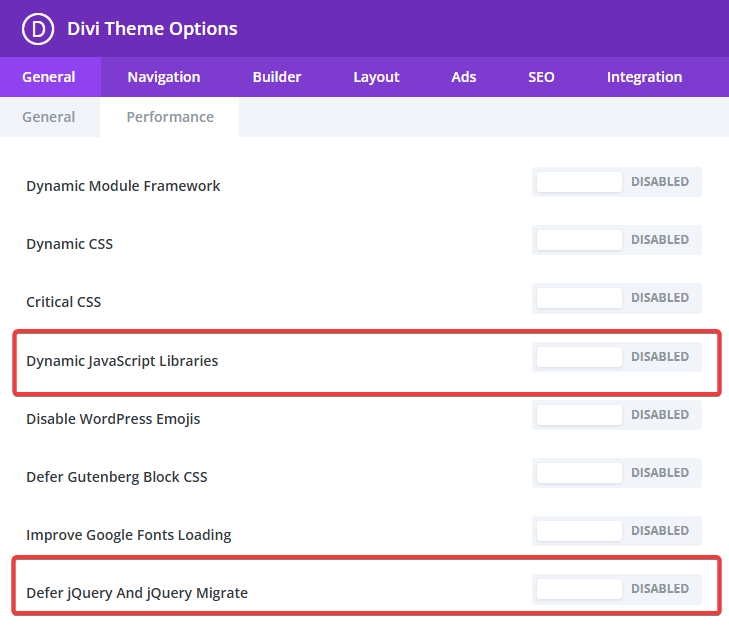Click the Dynamic JavaScript Libraries label
The height and width of the screenshot is (626, 729).
point(122,360)
